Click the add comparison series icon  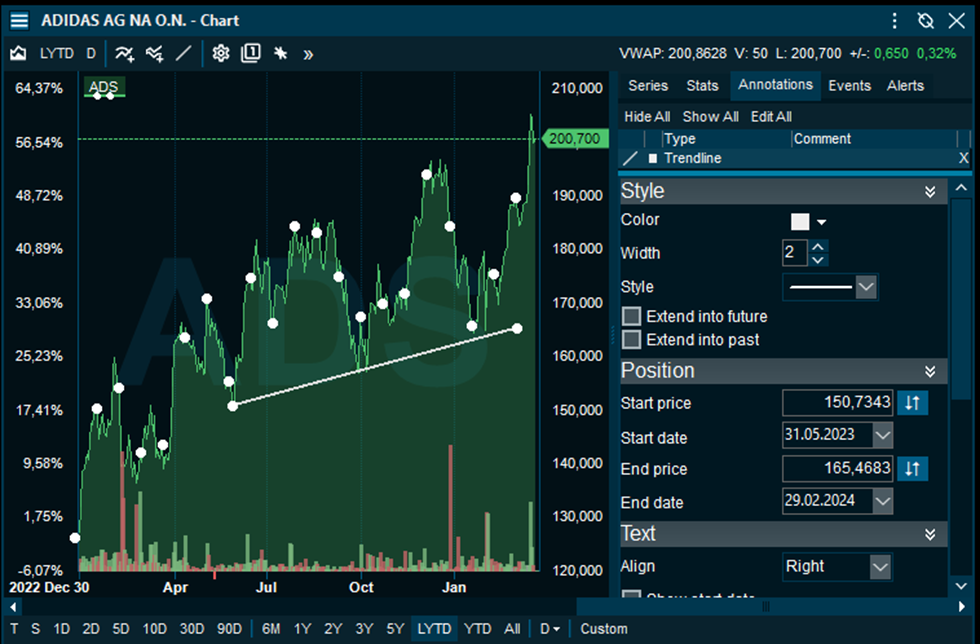(x=154, y=54)
